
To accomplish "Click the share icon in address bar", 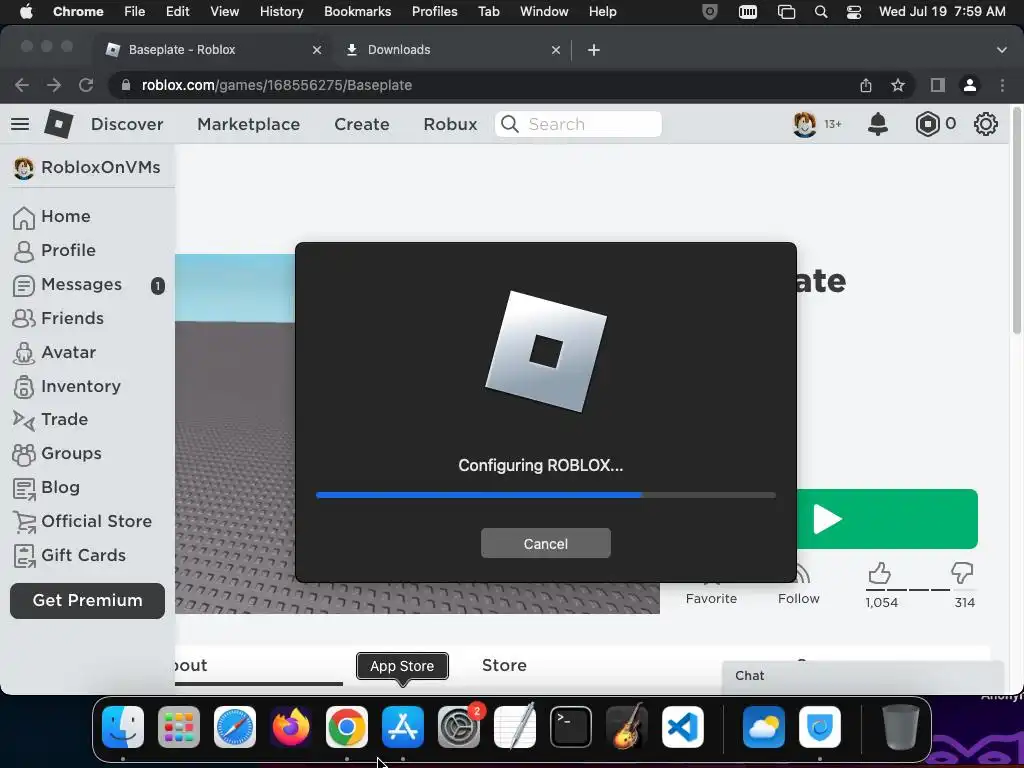I will tap(866, 85).
